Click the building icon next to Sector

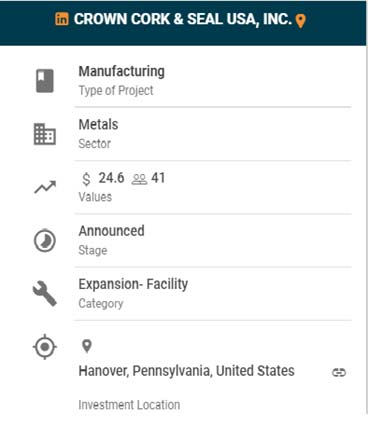(45, 134)
